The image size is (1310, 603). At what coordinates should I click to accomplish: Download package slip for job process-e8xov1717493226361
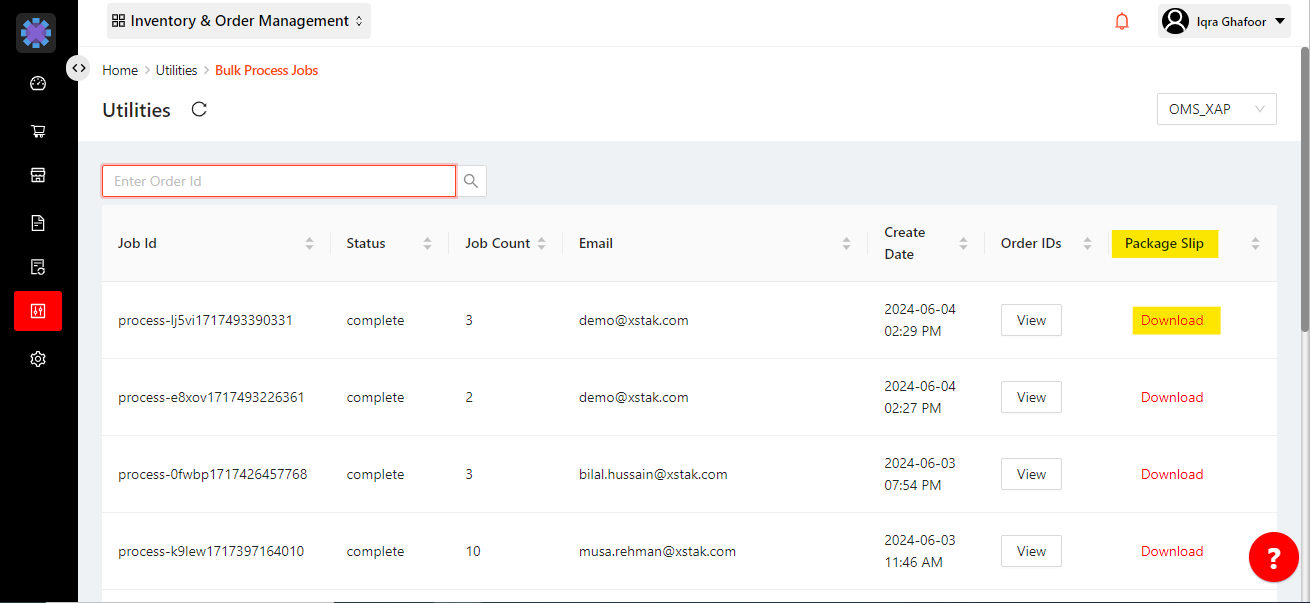[x=1172, y=397]
